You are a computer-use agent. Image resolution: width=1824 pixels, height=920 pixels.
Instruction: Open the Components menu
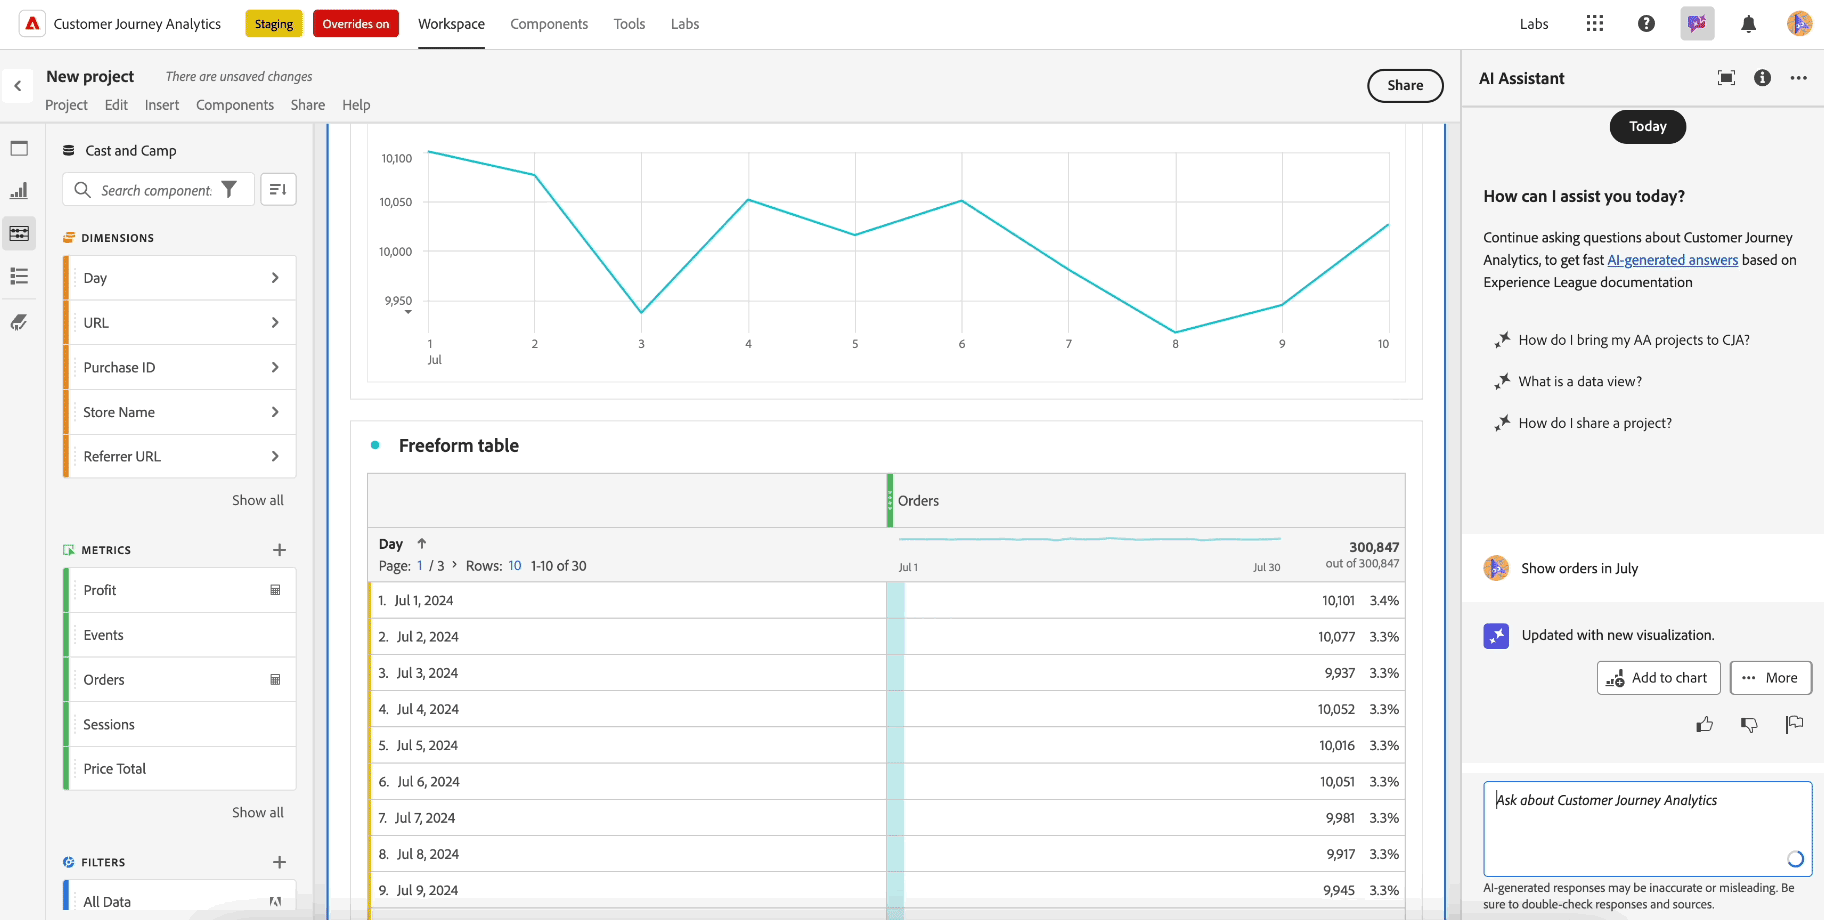coord(235,105)
